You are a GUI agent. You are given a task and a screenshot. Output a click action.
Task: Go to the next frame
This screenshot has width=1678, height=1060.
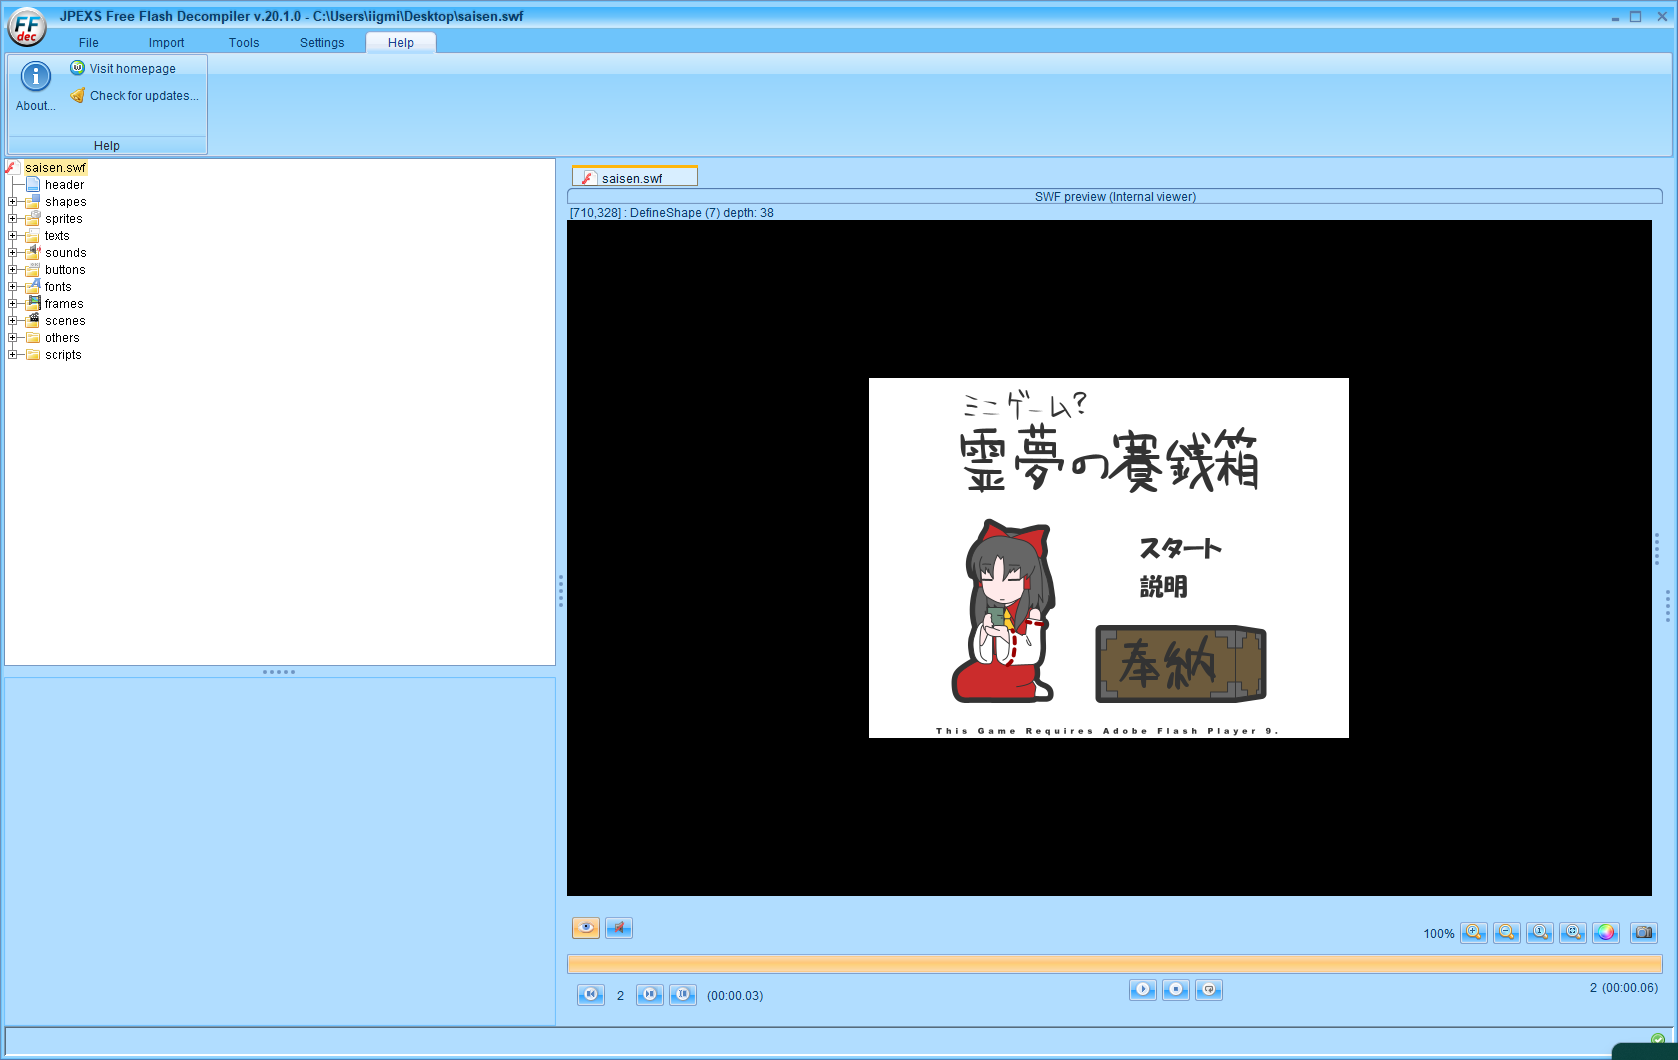[x=650, y=994]
